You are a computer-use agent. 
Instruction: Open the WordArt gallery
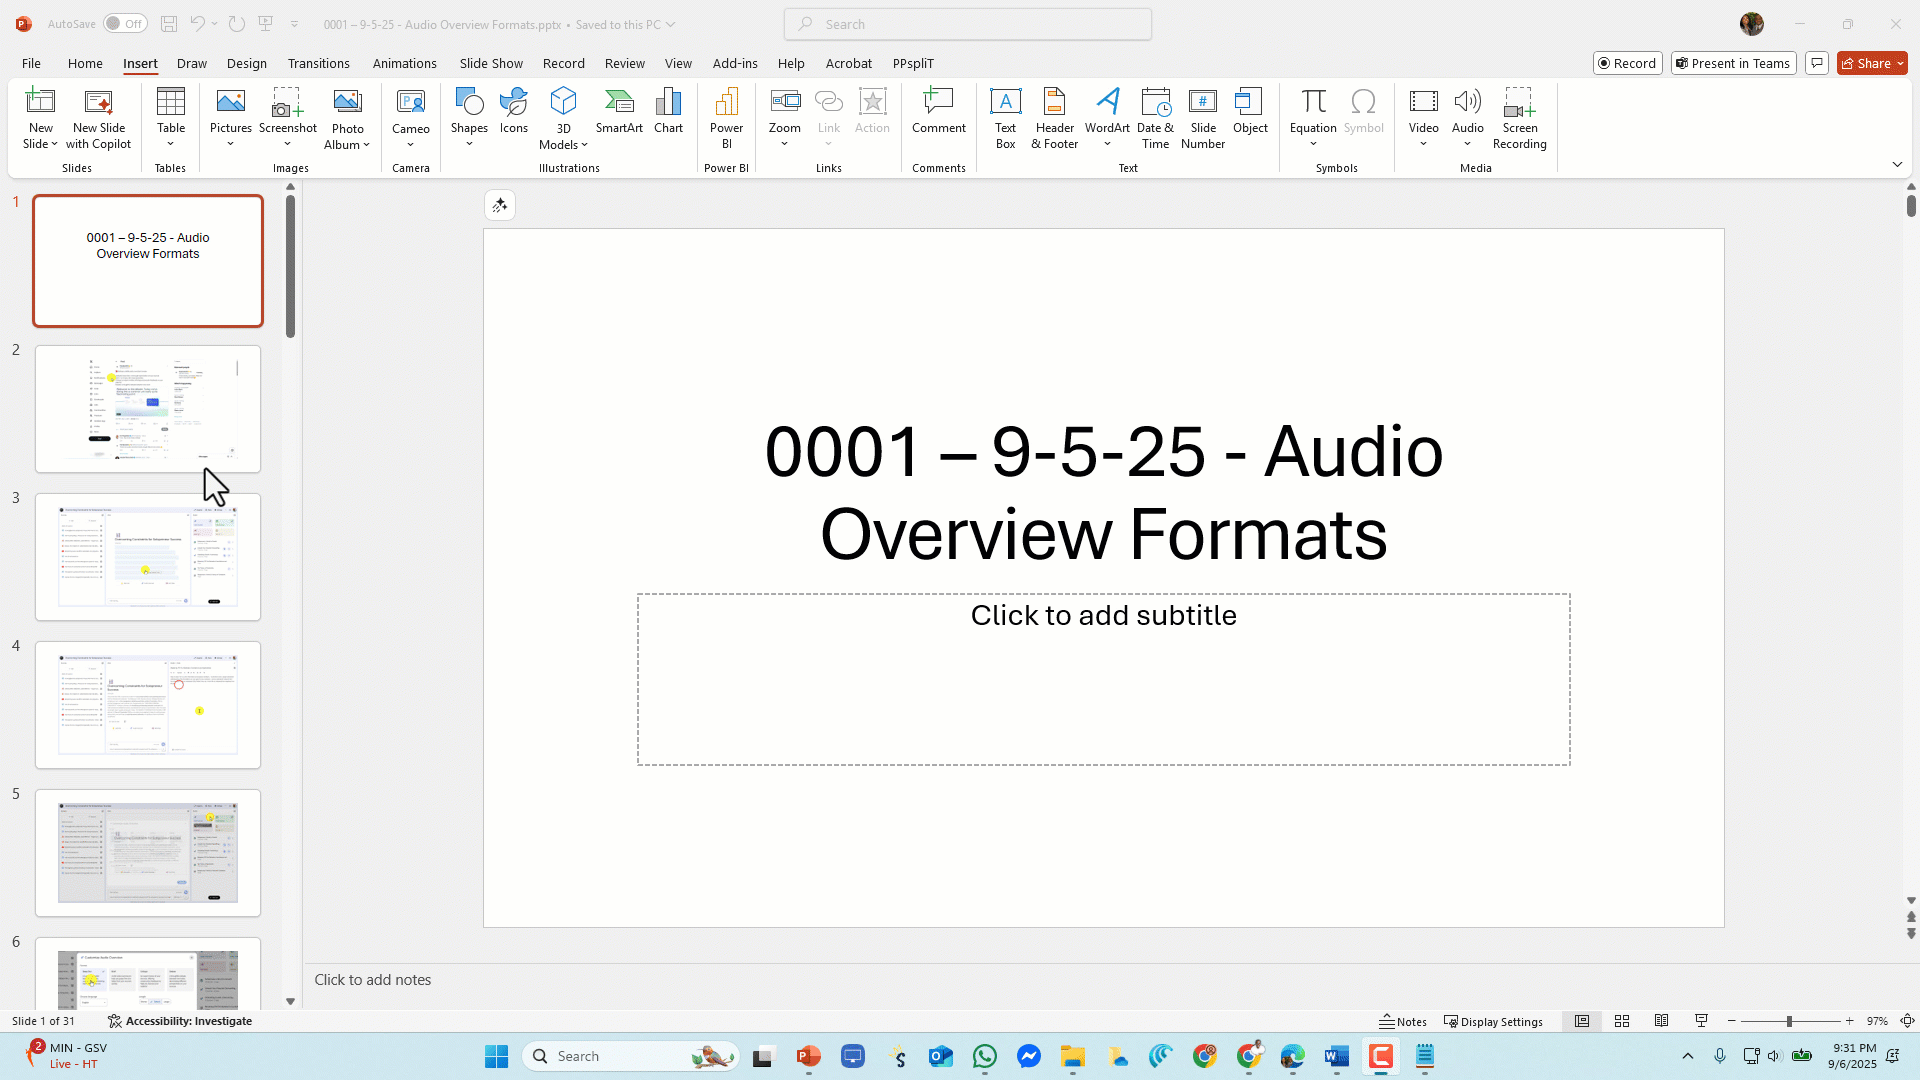point(1107,117)
